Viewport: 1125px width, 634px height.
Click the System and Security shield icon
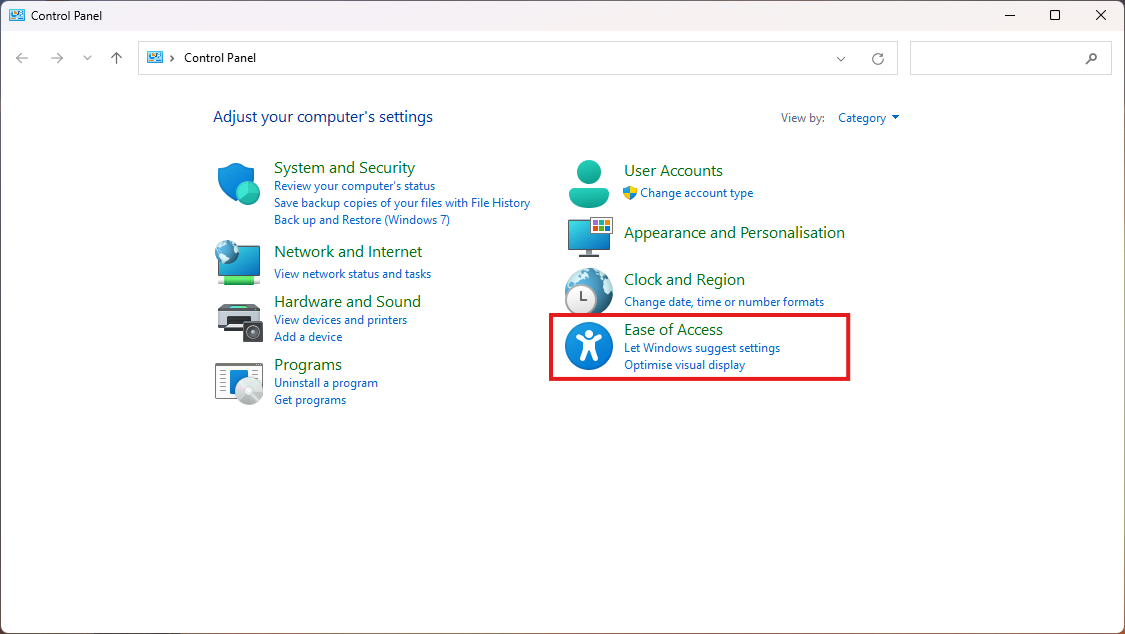click(238, 184)
